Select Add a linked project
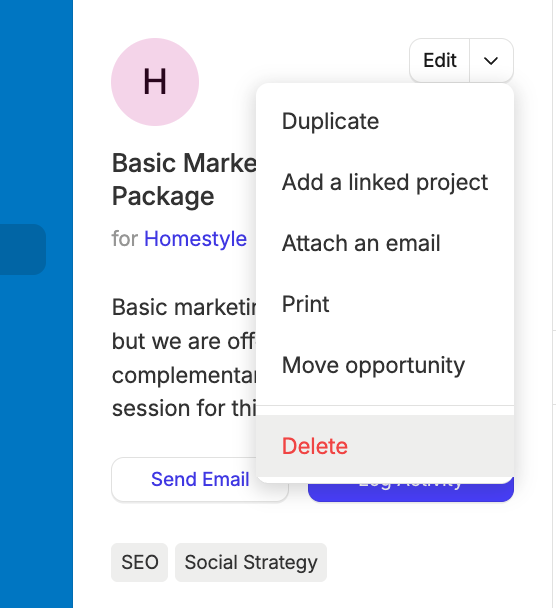Image resolution: width=556 pixels, height=608 pixels. tap(385, 182)
